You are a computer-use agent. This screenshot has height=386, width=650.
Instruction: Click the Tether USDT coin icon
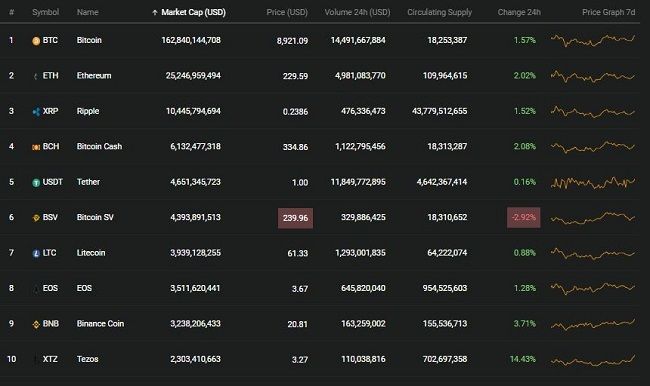coord(36,182)
